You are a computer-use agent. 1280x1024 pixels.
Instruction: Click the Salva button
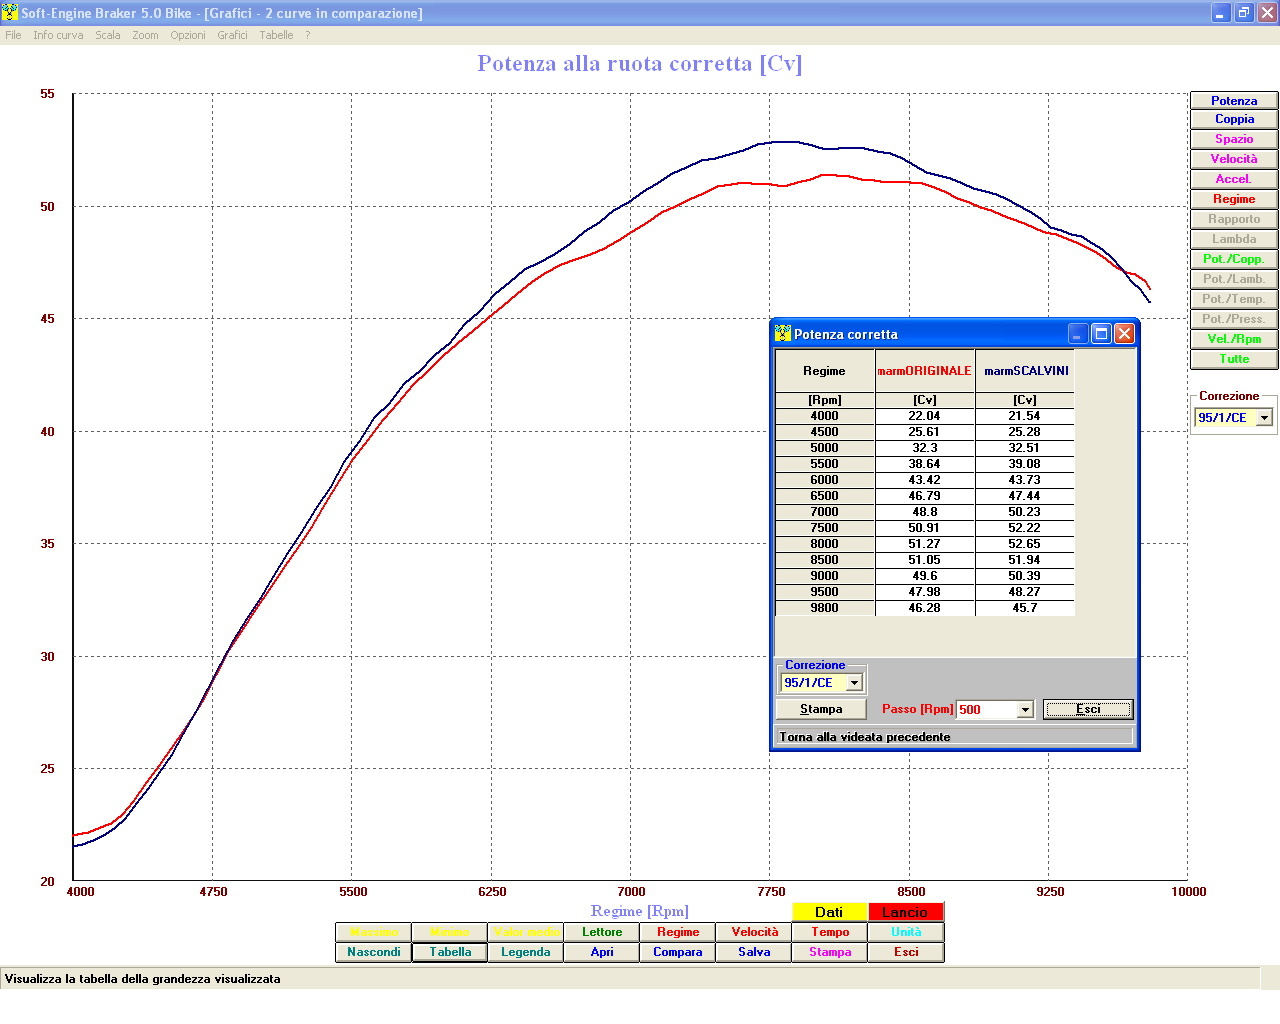click(x=754, y=952)
